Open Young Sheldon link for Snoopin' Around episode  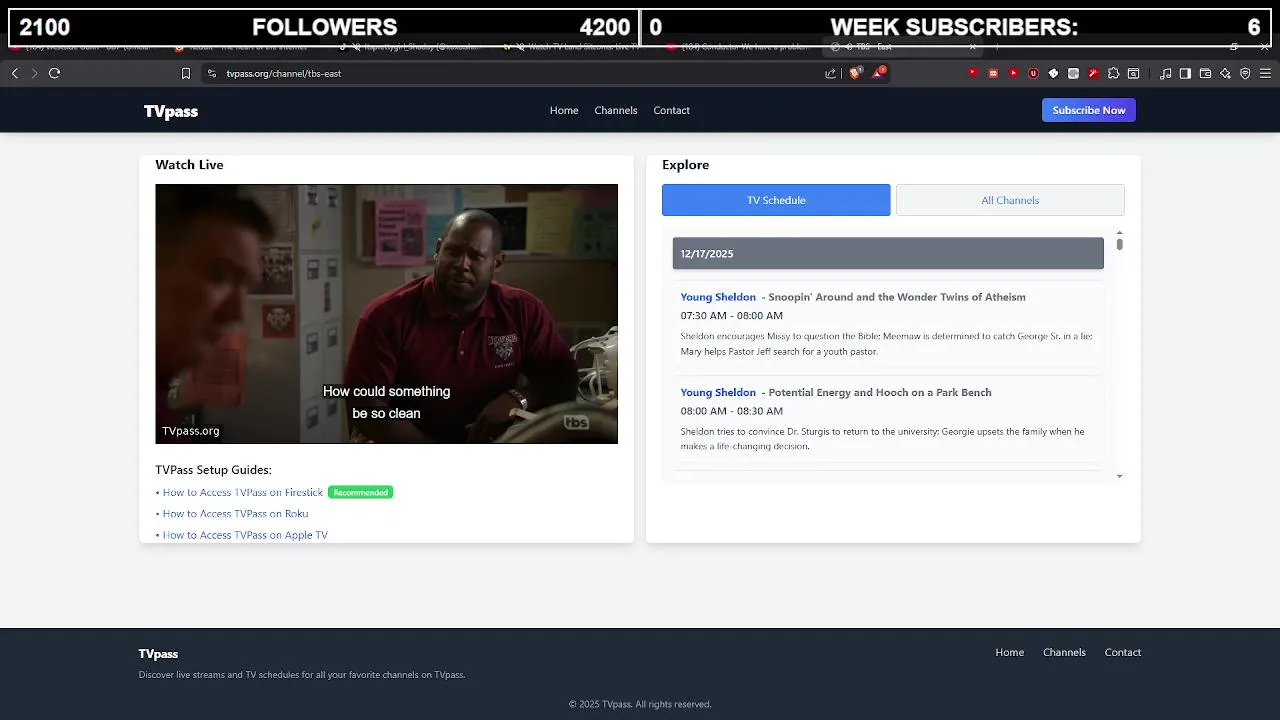pyautogui.click(x=718, y=297)
